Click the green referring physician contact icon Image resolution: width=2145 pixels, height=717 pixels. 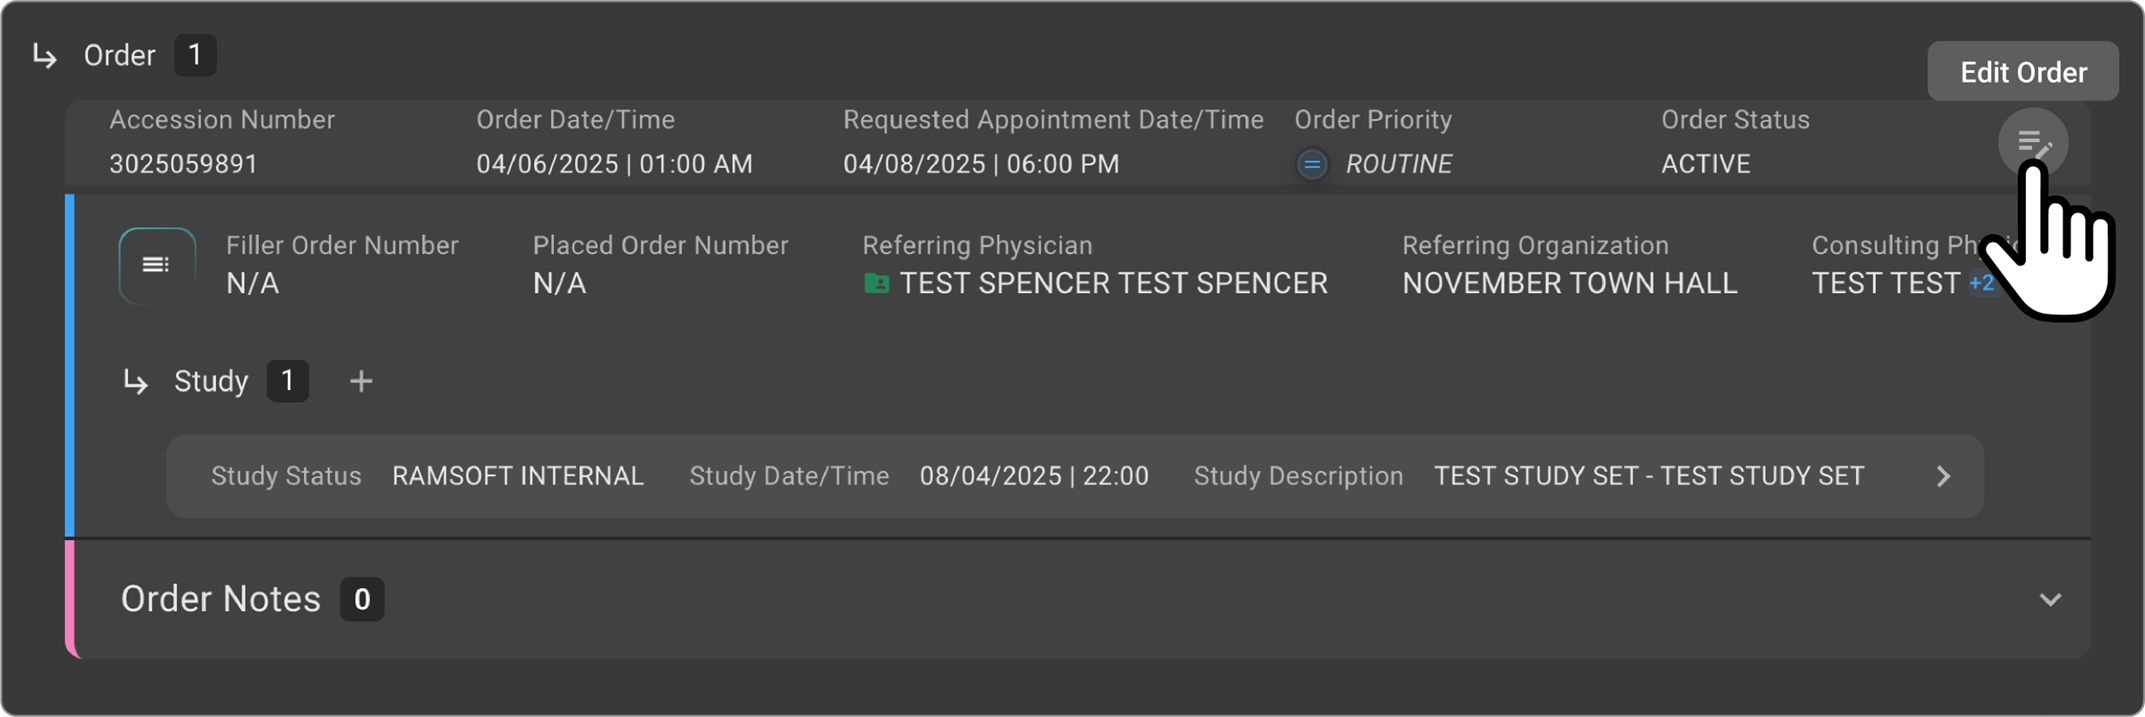[x=876, y=284]
